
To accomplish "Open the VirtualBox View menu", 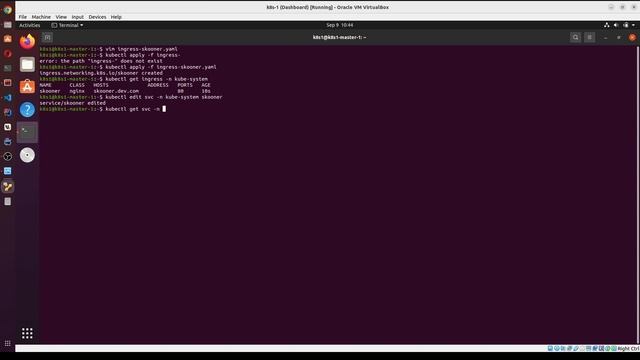I will tap(61, 17).
